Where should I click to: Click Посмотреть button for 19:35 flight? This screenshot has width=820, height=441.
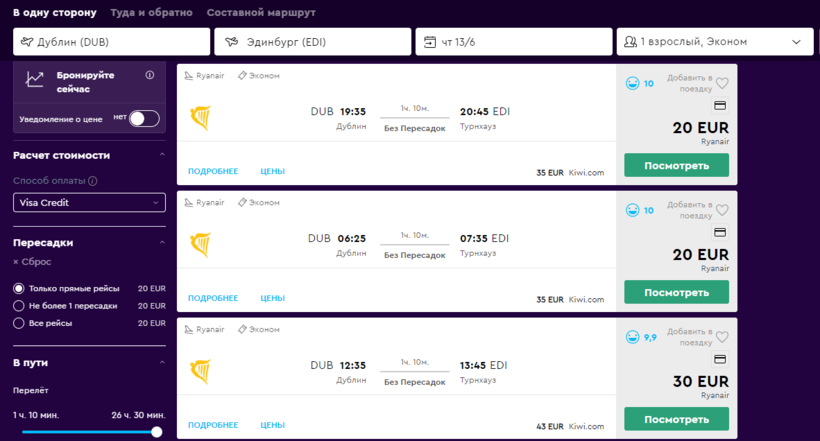click(676, 165)
